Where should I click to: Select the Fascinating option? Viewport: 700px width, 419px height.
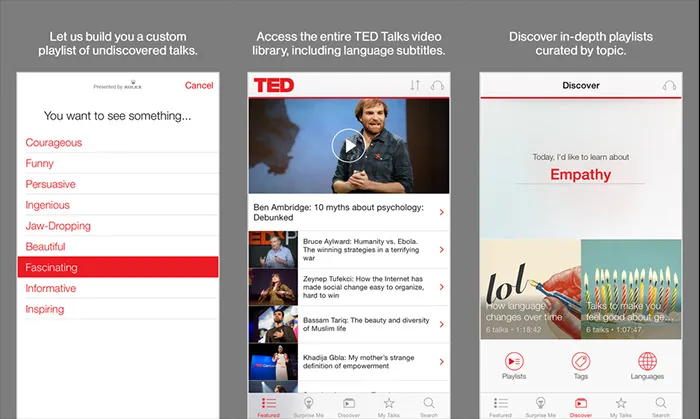[118, 267]
